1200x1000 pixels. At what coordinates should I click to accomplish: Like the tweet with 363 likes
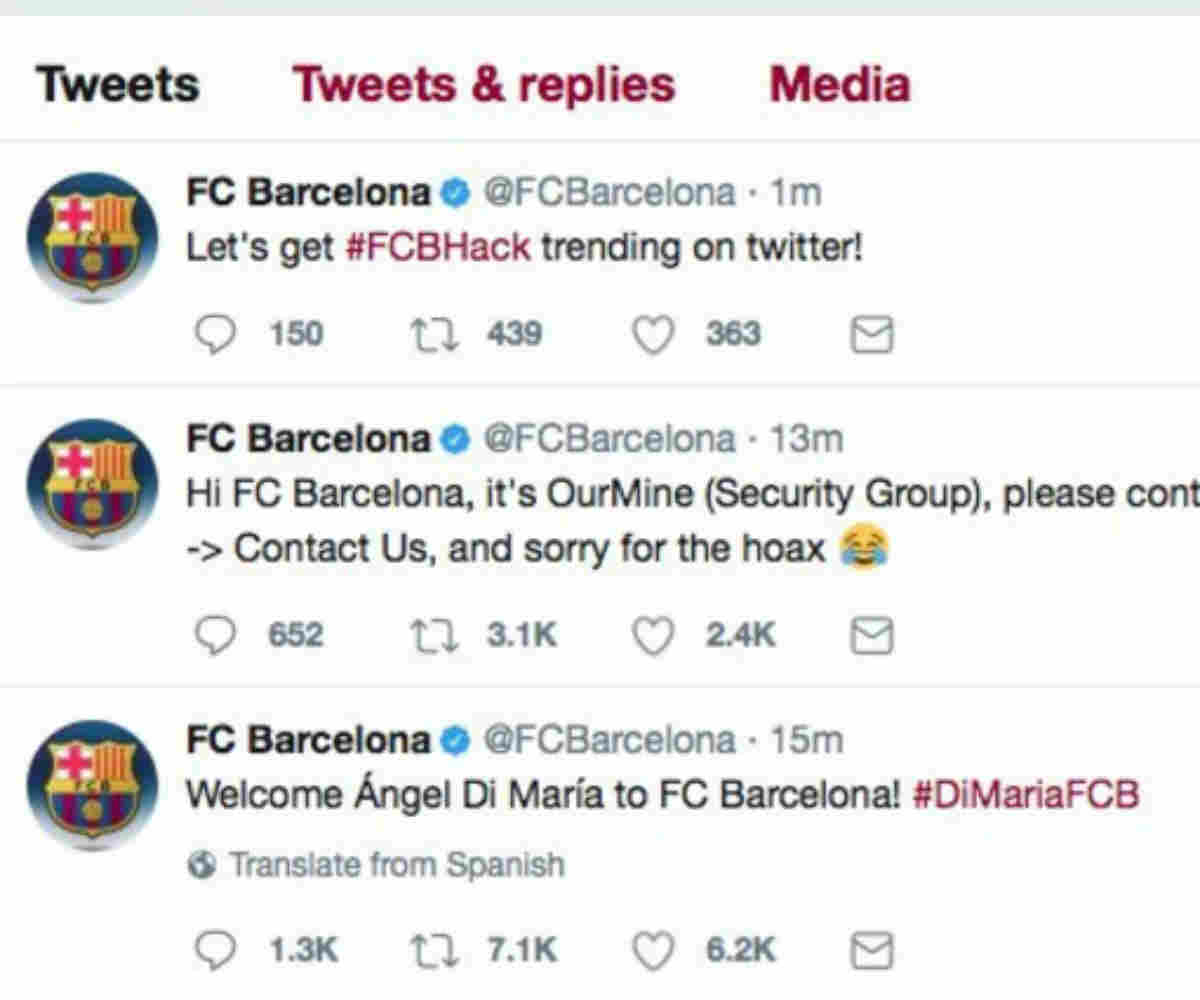point(655,335)
